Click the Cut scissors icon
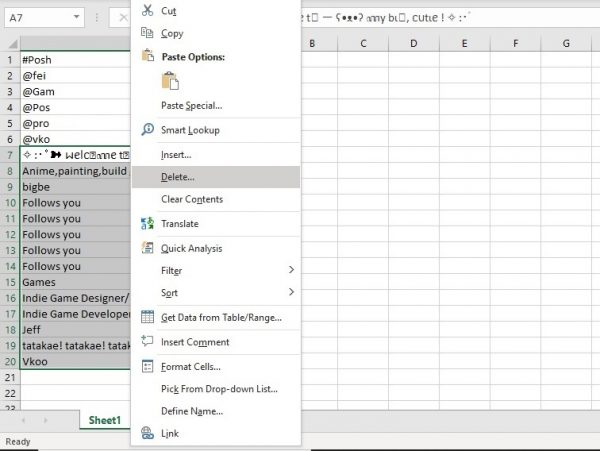 [148, 10]
